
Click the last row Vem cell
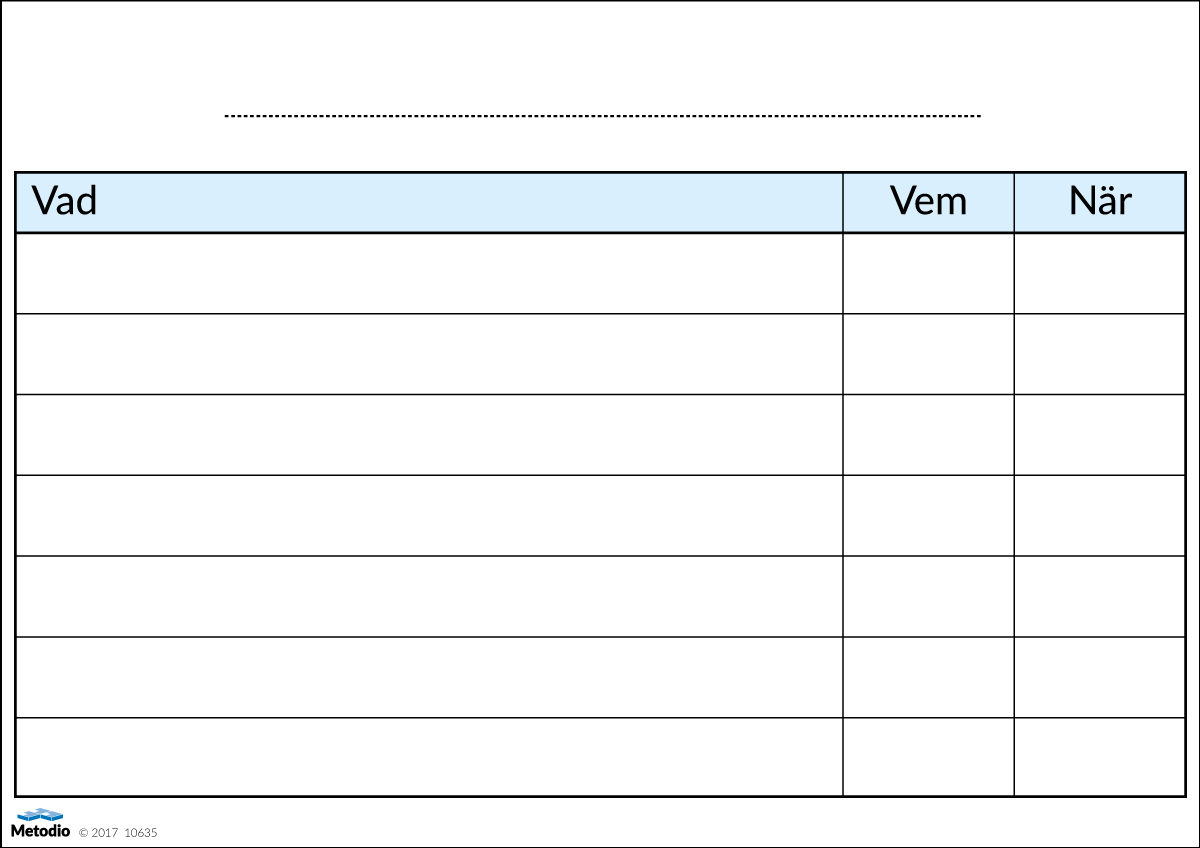928,757
